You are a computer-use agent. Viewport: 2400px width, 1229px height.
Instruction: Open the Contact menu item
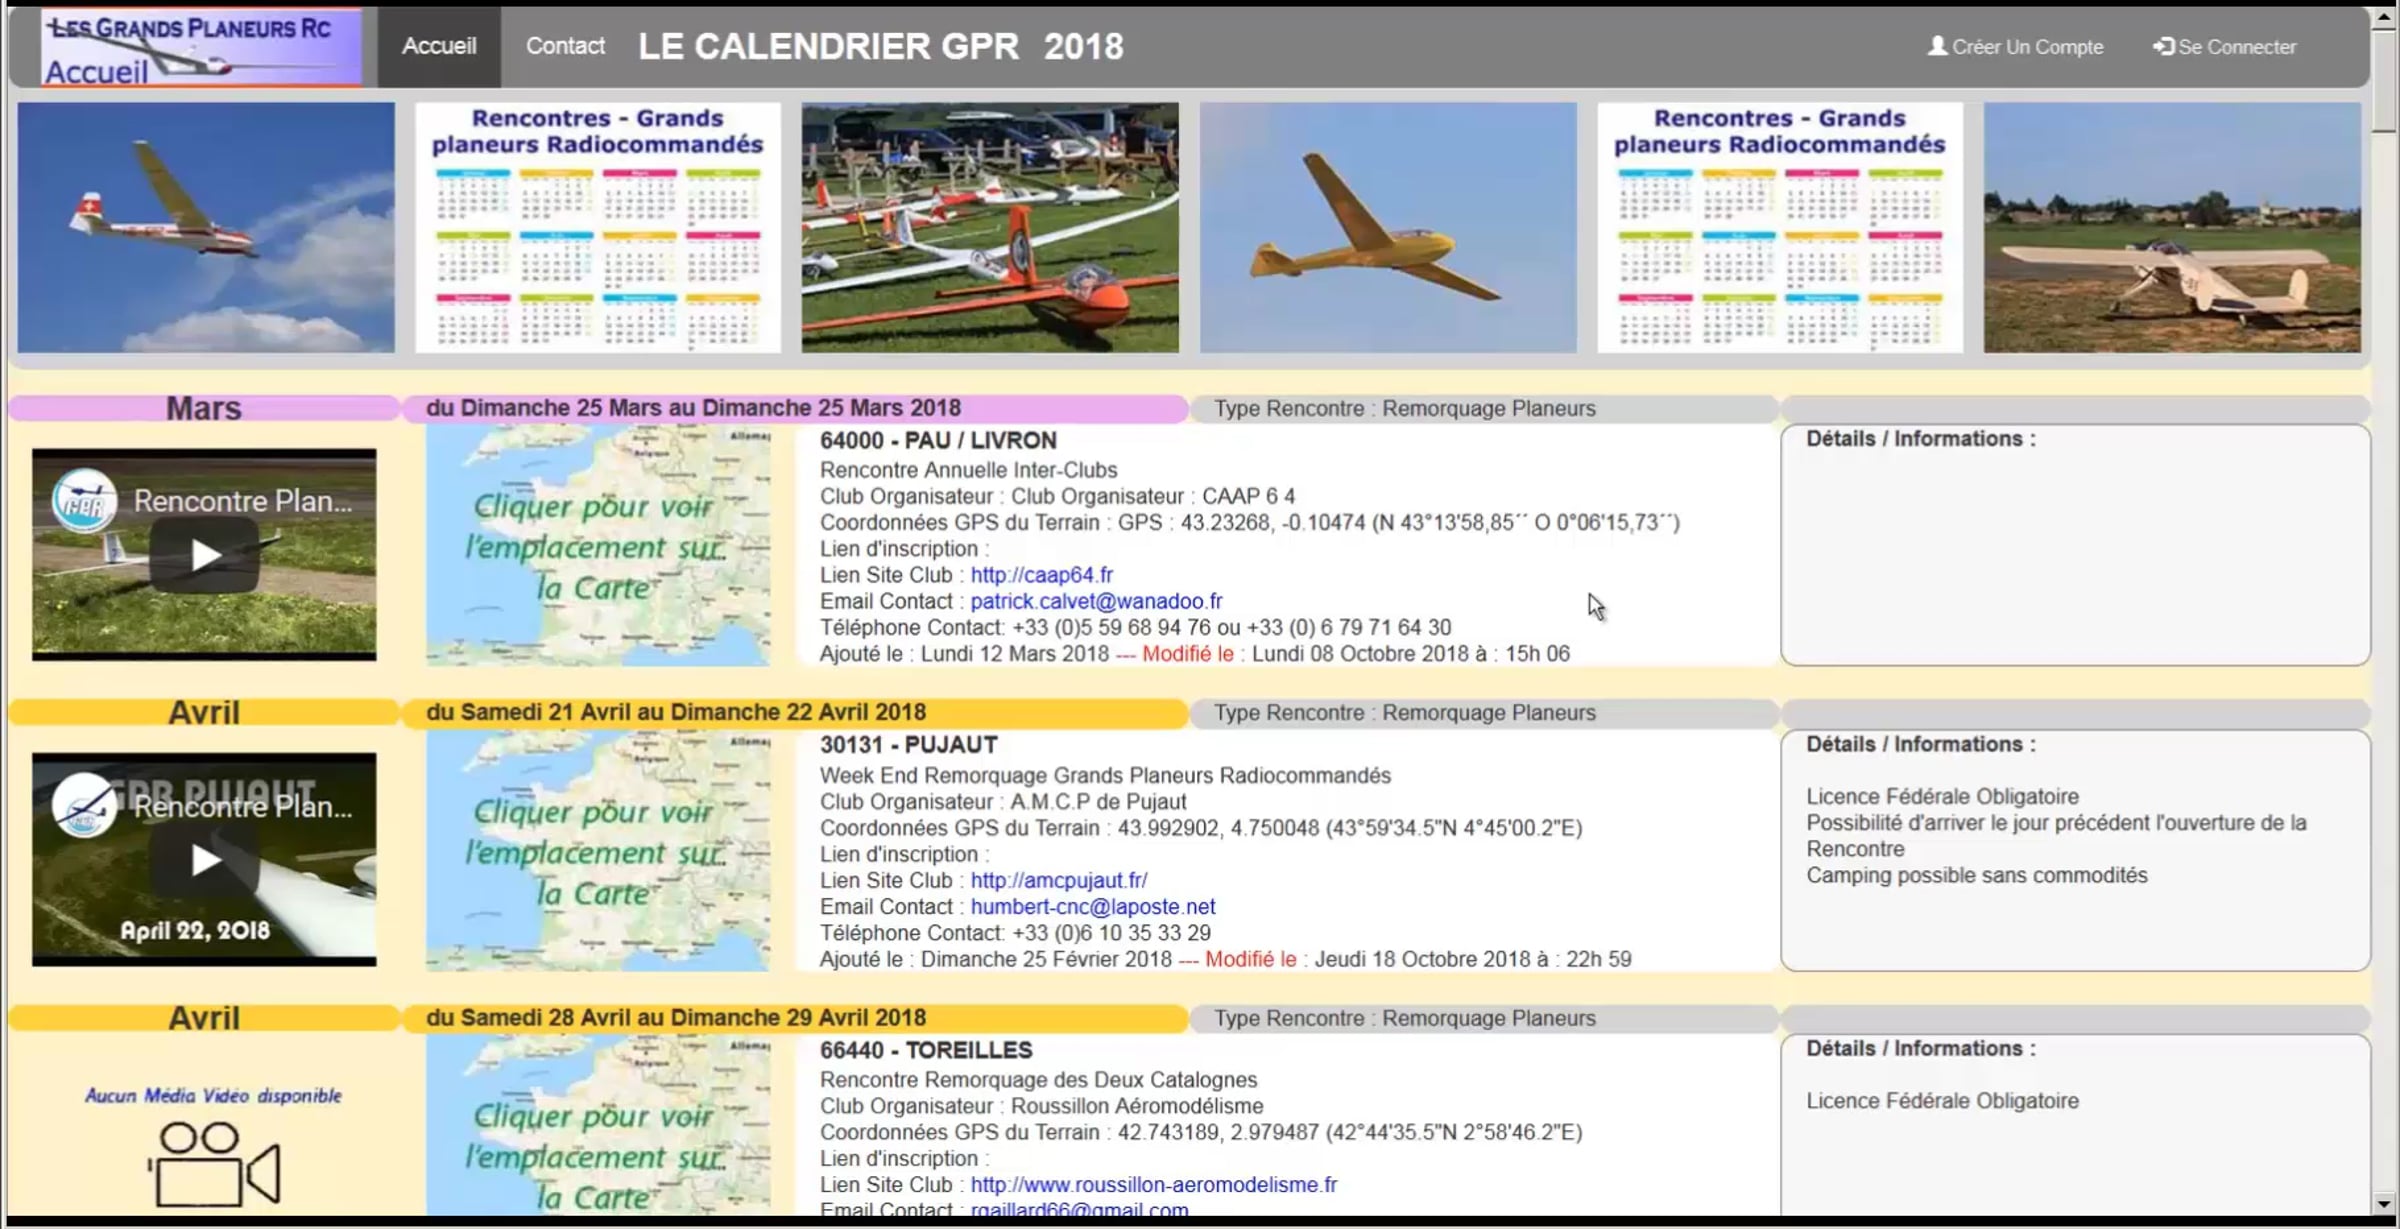tap(565, 46)
